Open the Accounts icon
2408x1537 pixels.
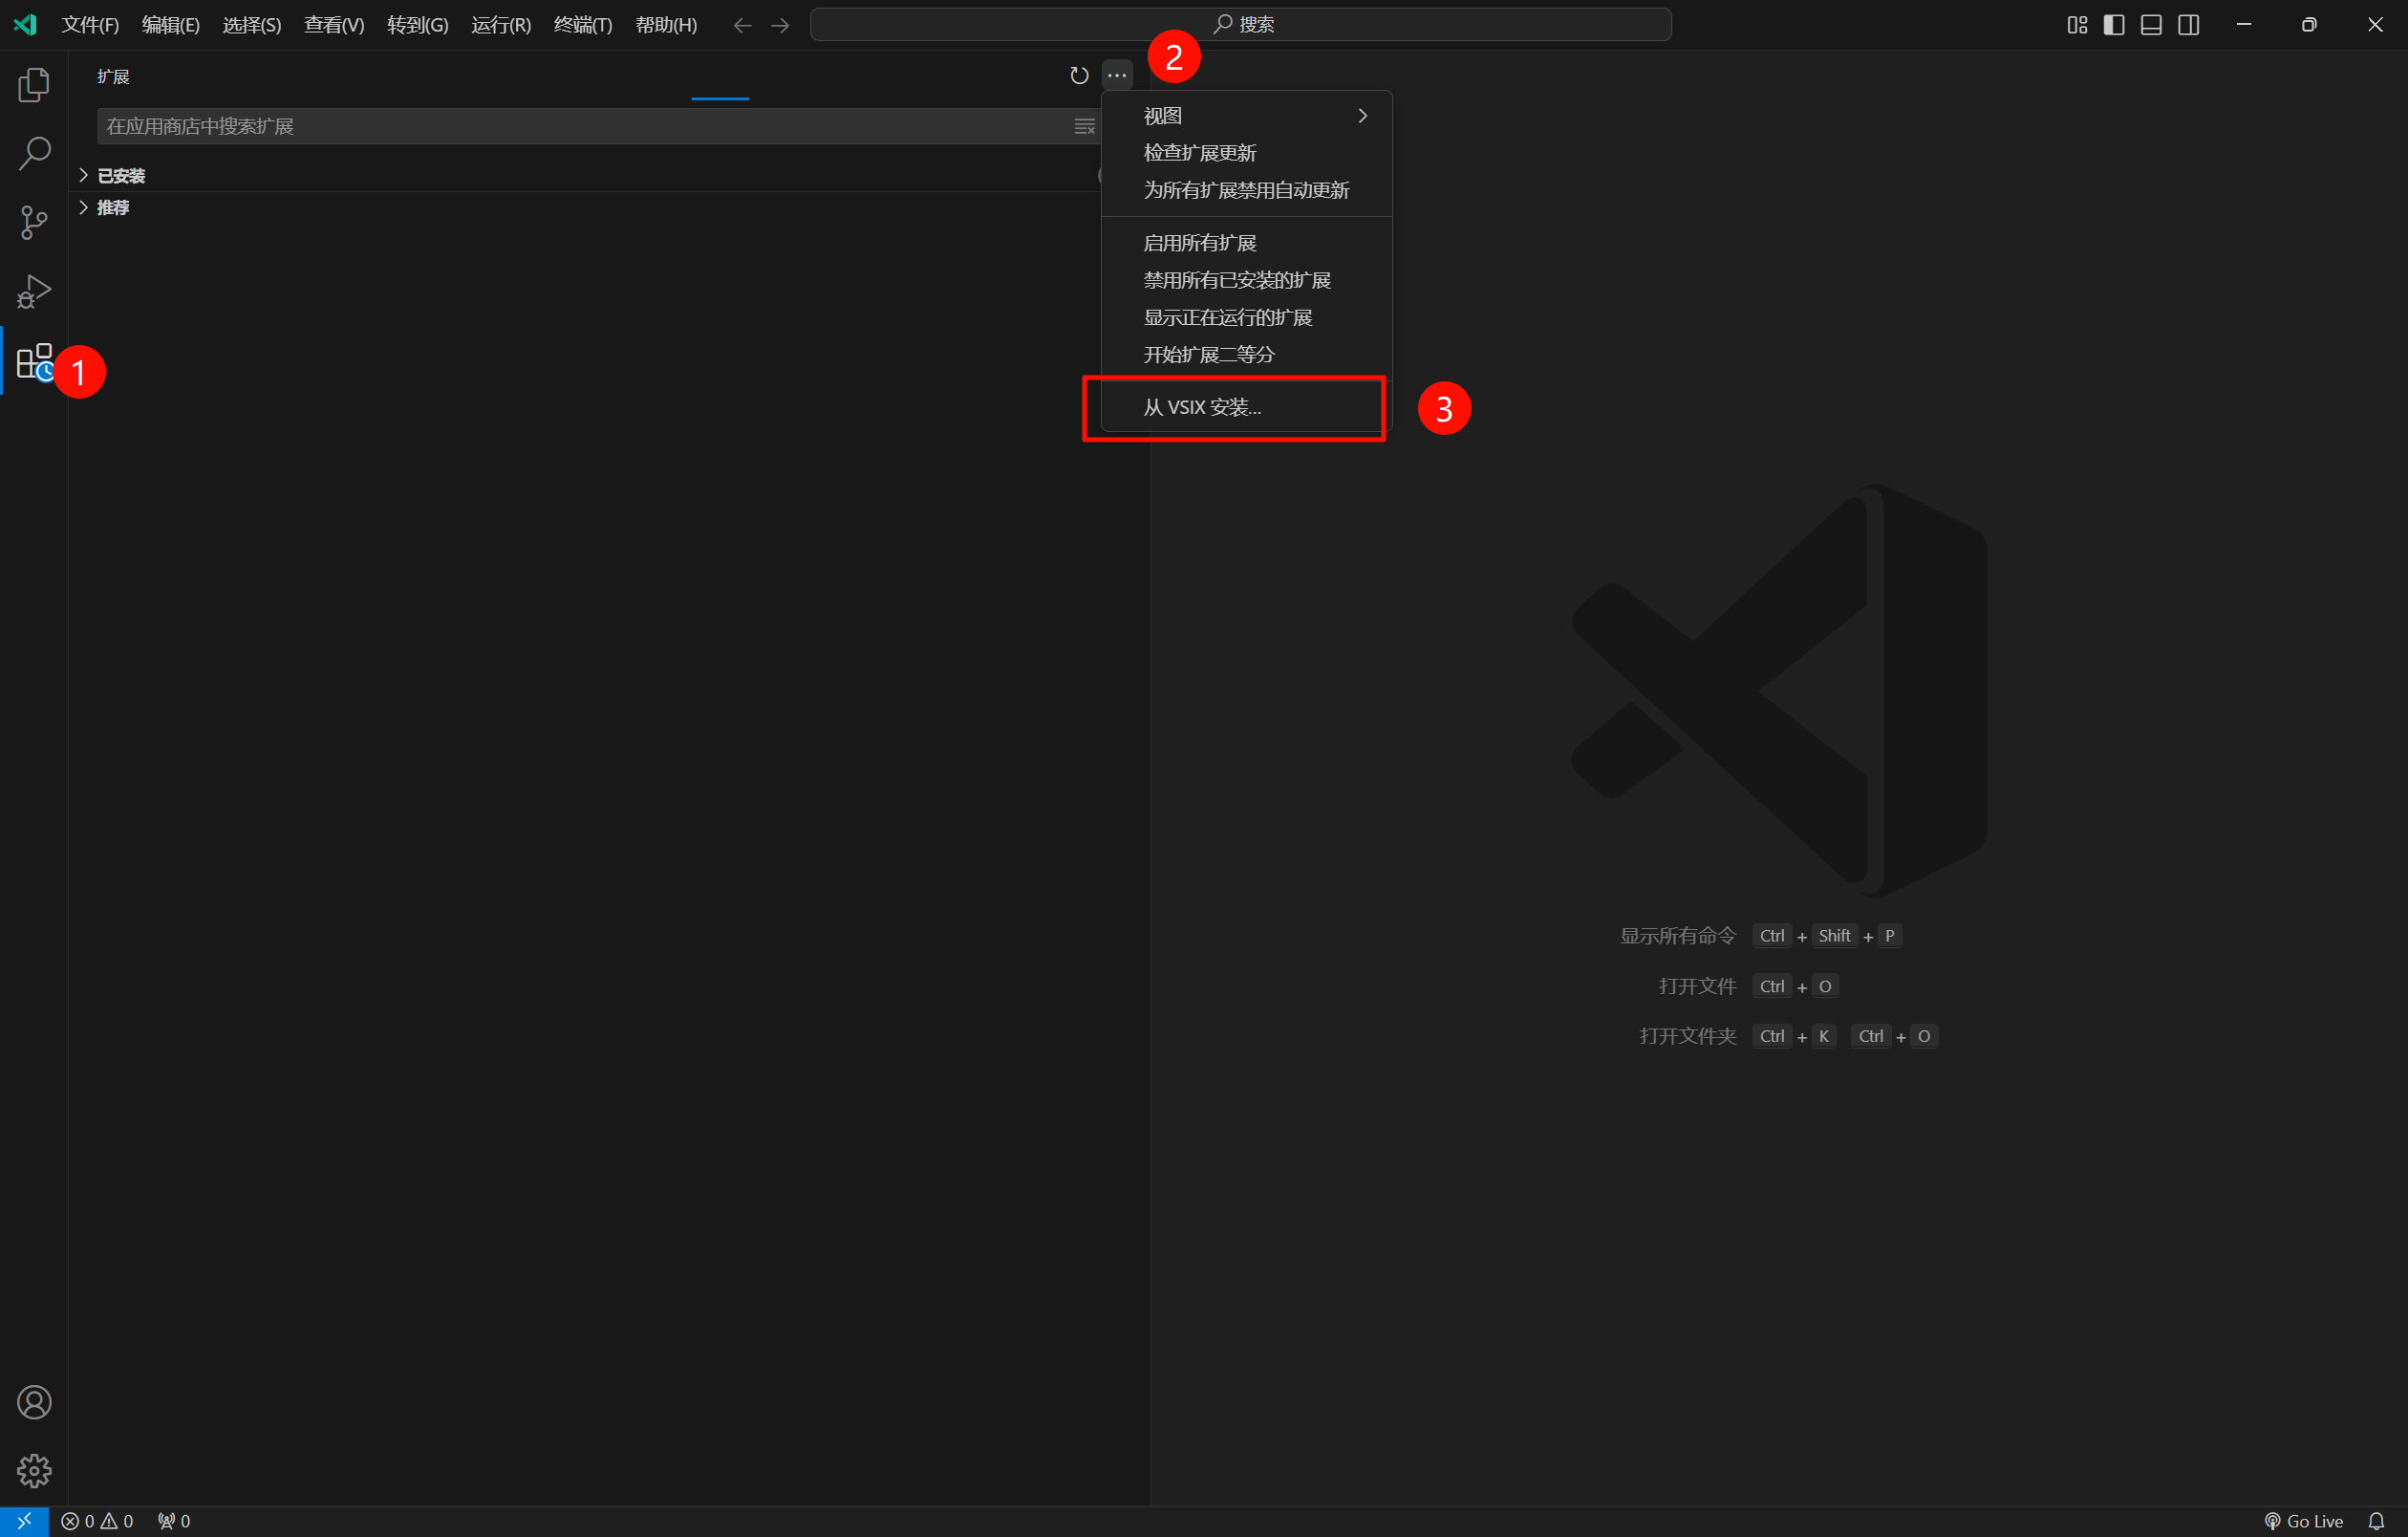34,1402
